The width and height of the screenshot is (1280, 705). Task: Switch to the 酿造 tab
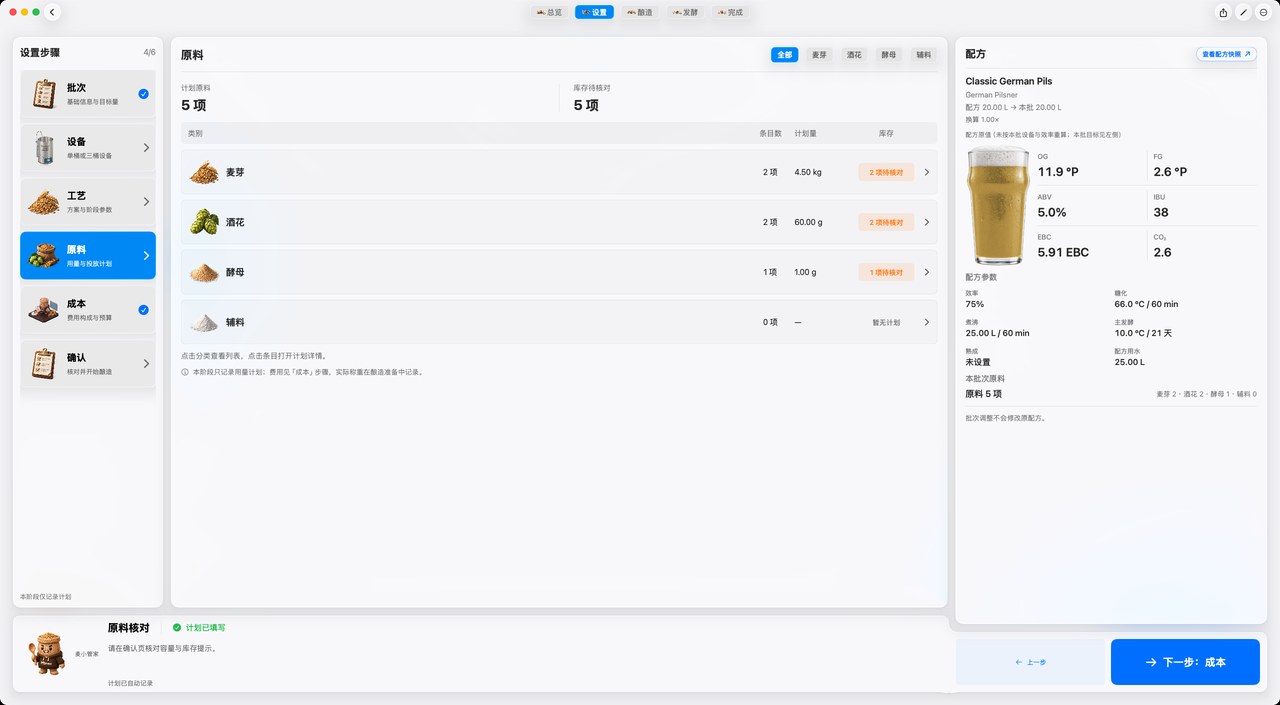point(640,12)
